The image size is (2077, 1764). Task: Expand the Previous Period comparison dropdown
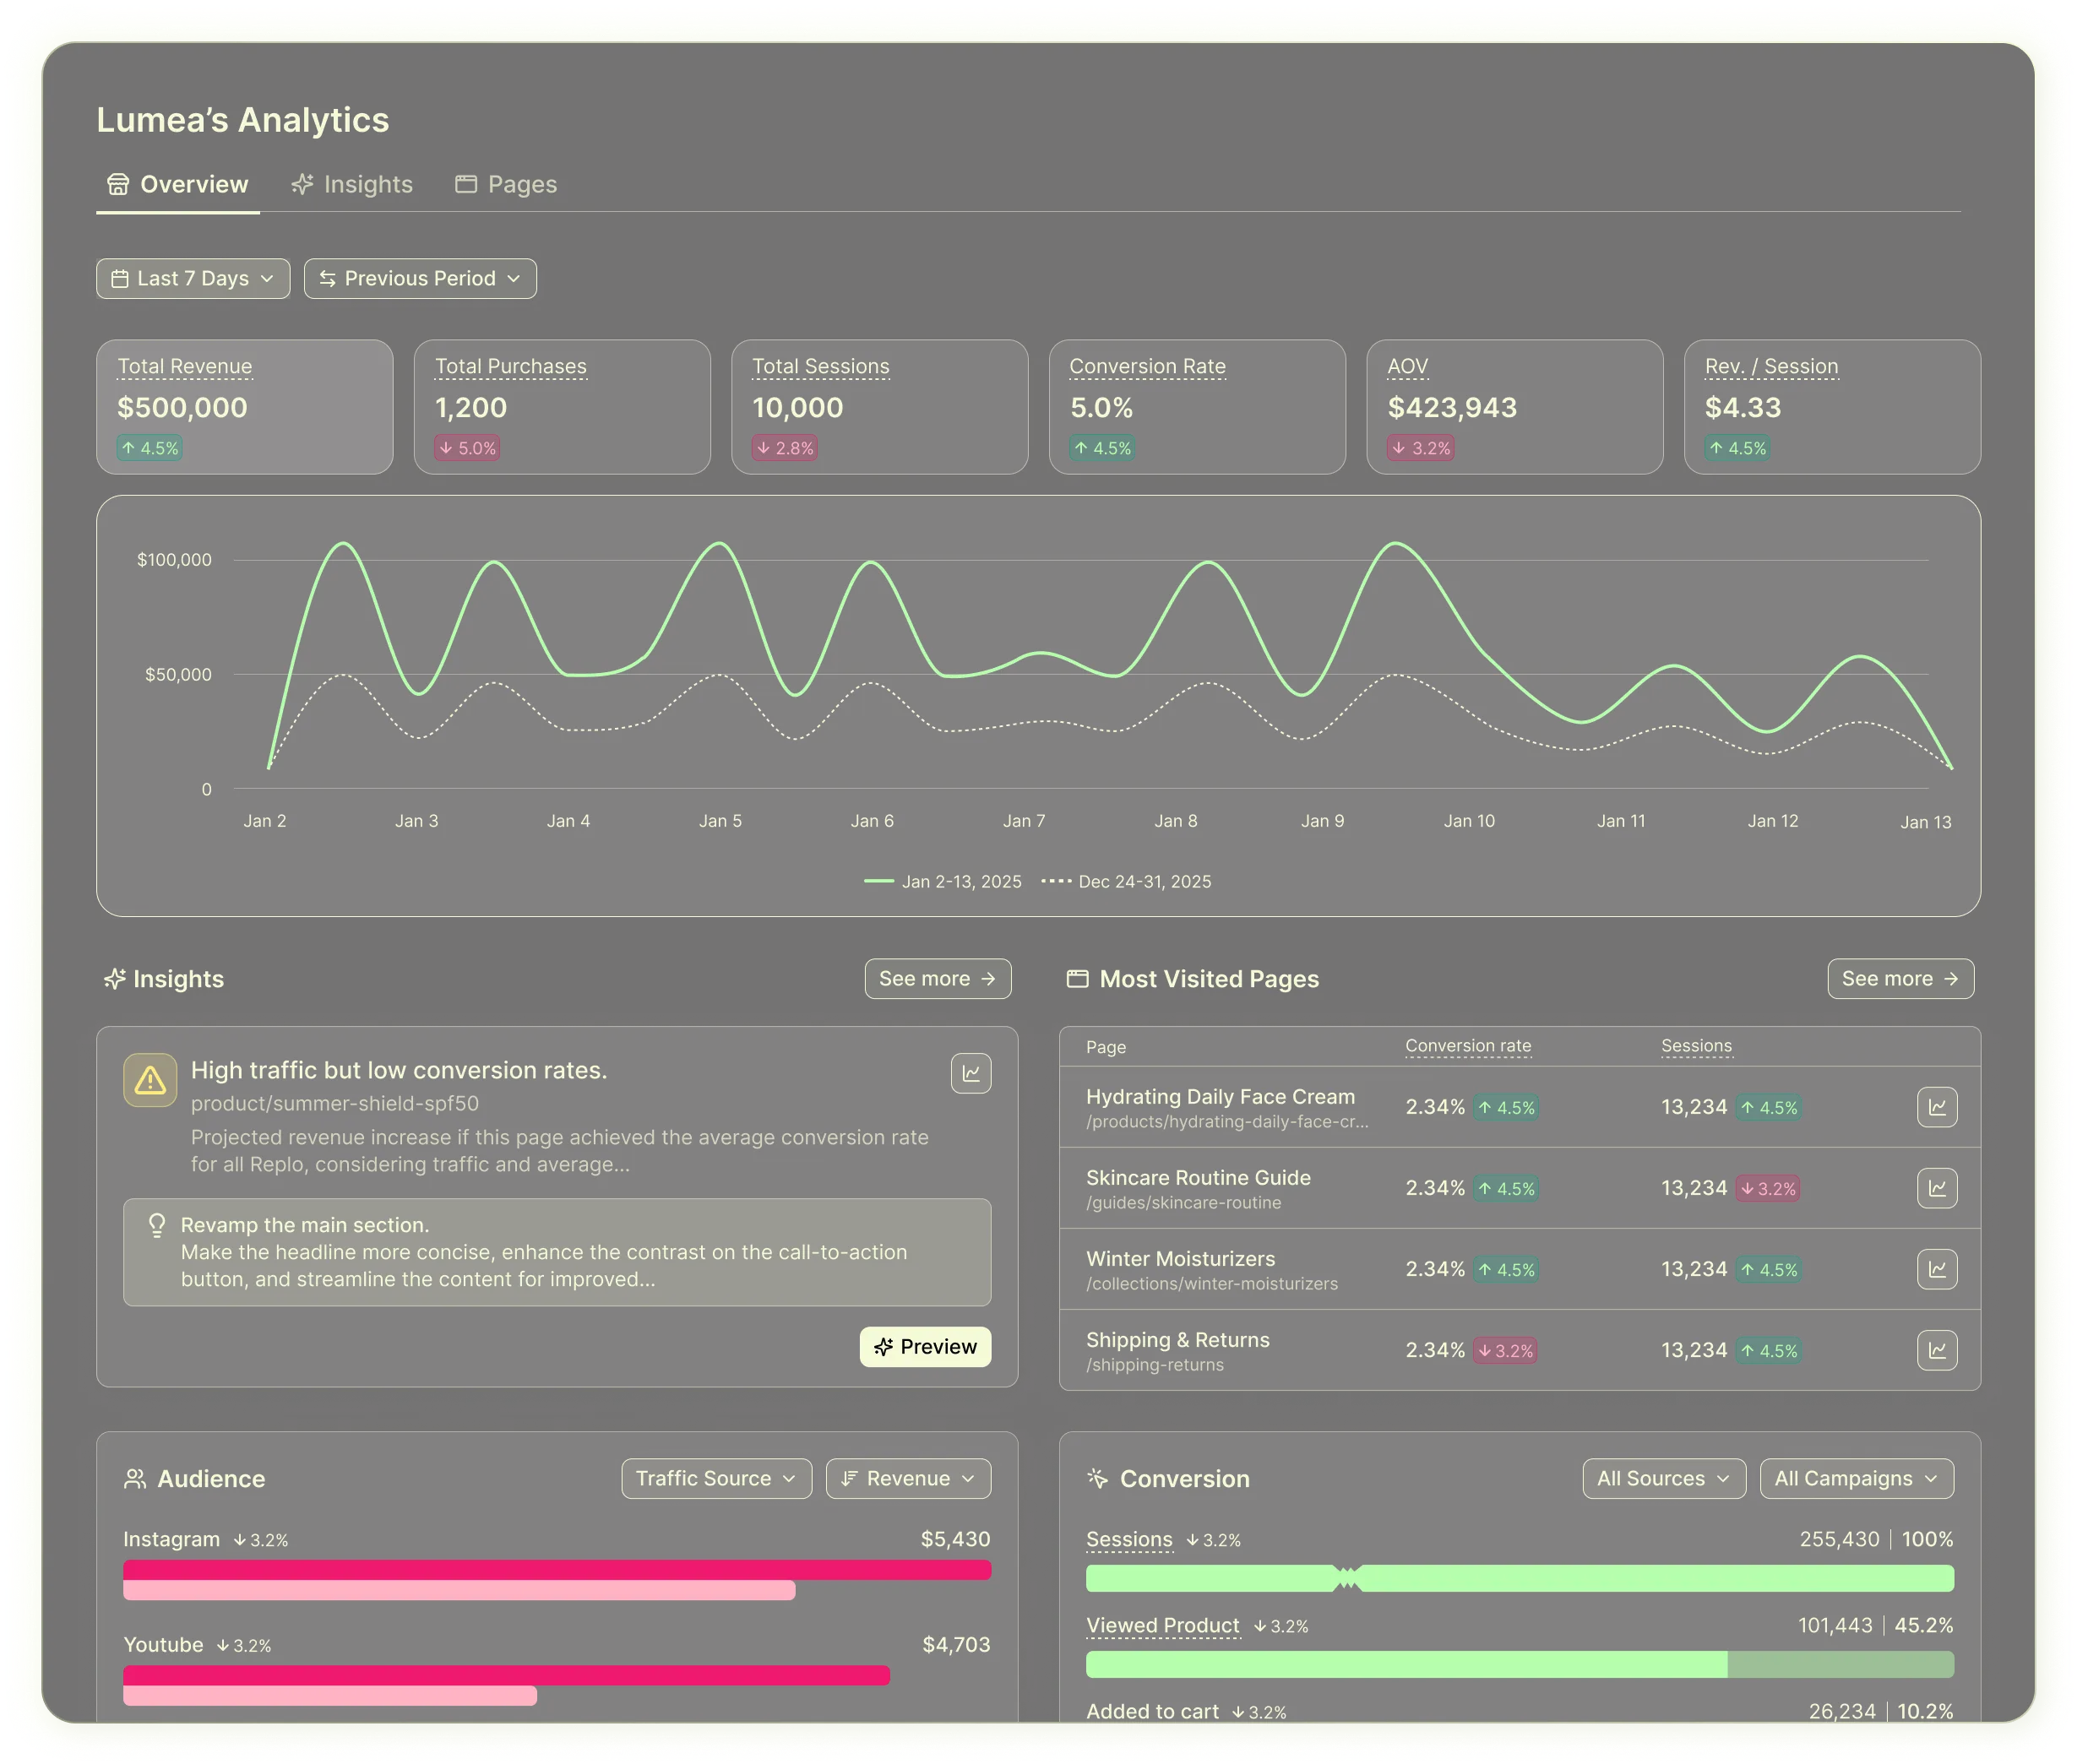pyautogui.click(x=420, y=278)
